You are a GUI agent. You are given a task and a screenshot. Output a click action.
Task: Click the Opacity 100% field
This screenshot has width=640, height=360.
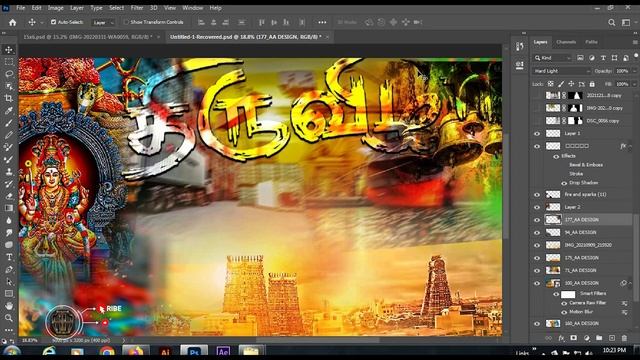622,71
